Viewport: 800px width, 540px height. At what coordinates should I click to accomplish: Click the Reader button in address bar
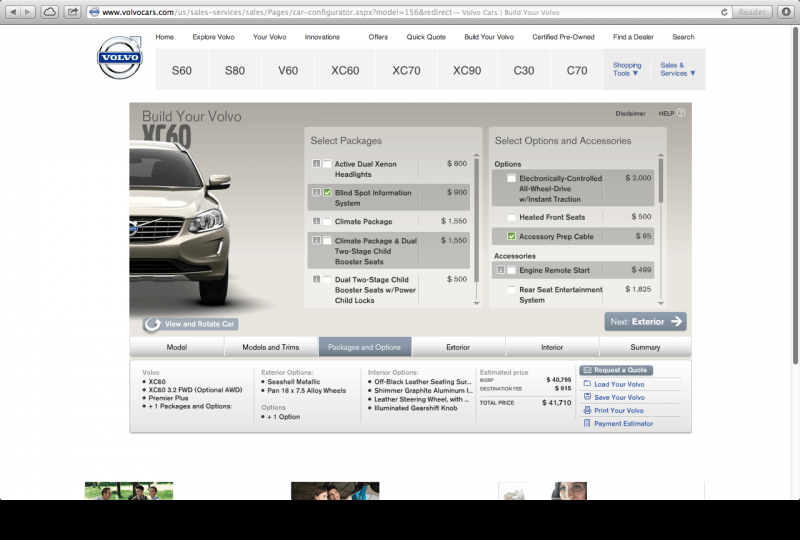752,12
